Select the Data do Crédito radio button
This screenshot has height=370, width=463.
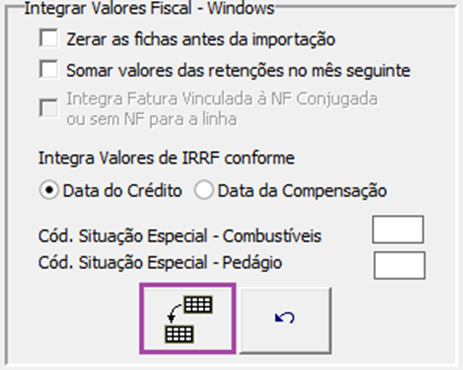[x=49, y=190]
